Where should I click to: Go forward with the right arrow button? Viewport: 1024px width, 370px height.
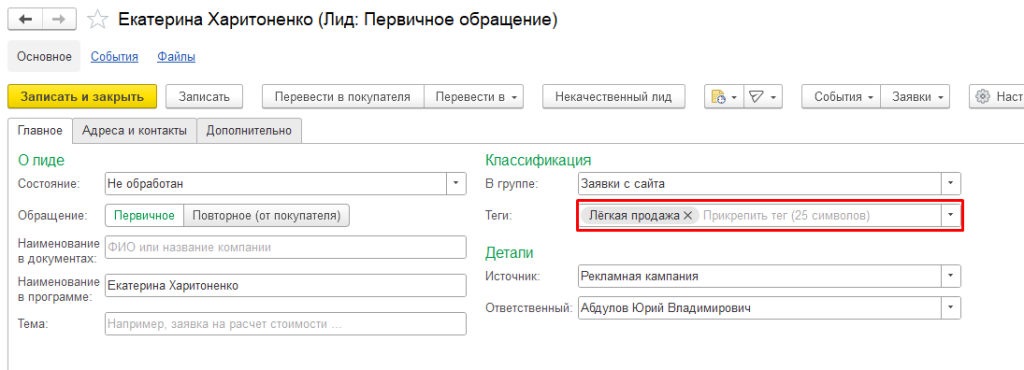[x=59, y=19]
